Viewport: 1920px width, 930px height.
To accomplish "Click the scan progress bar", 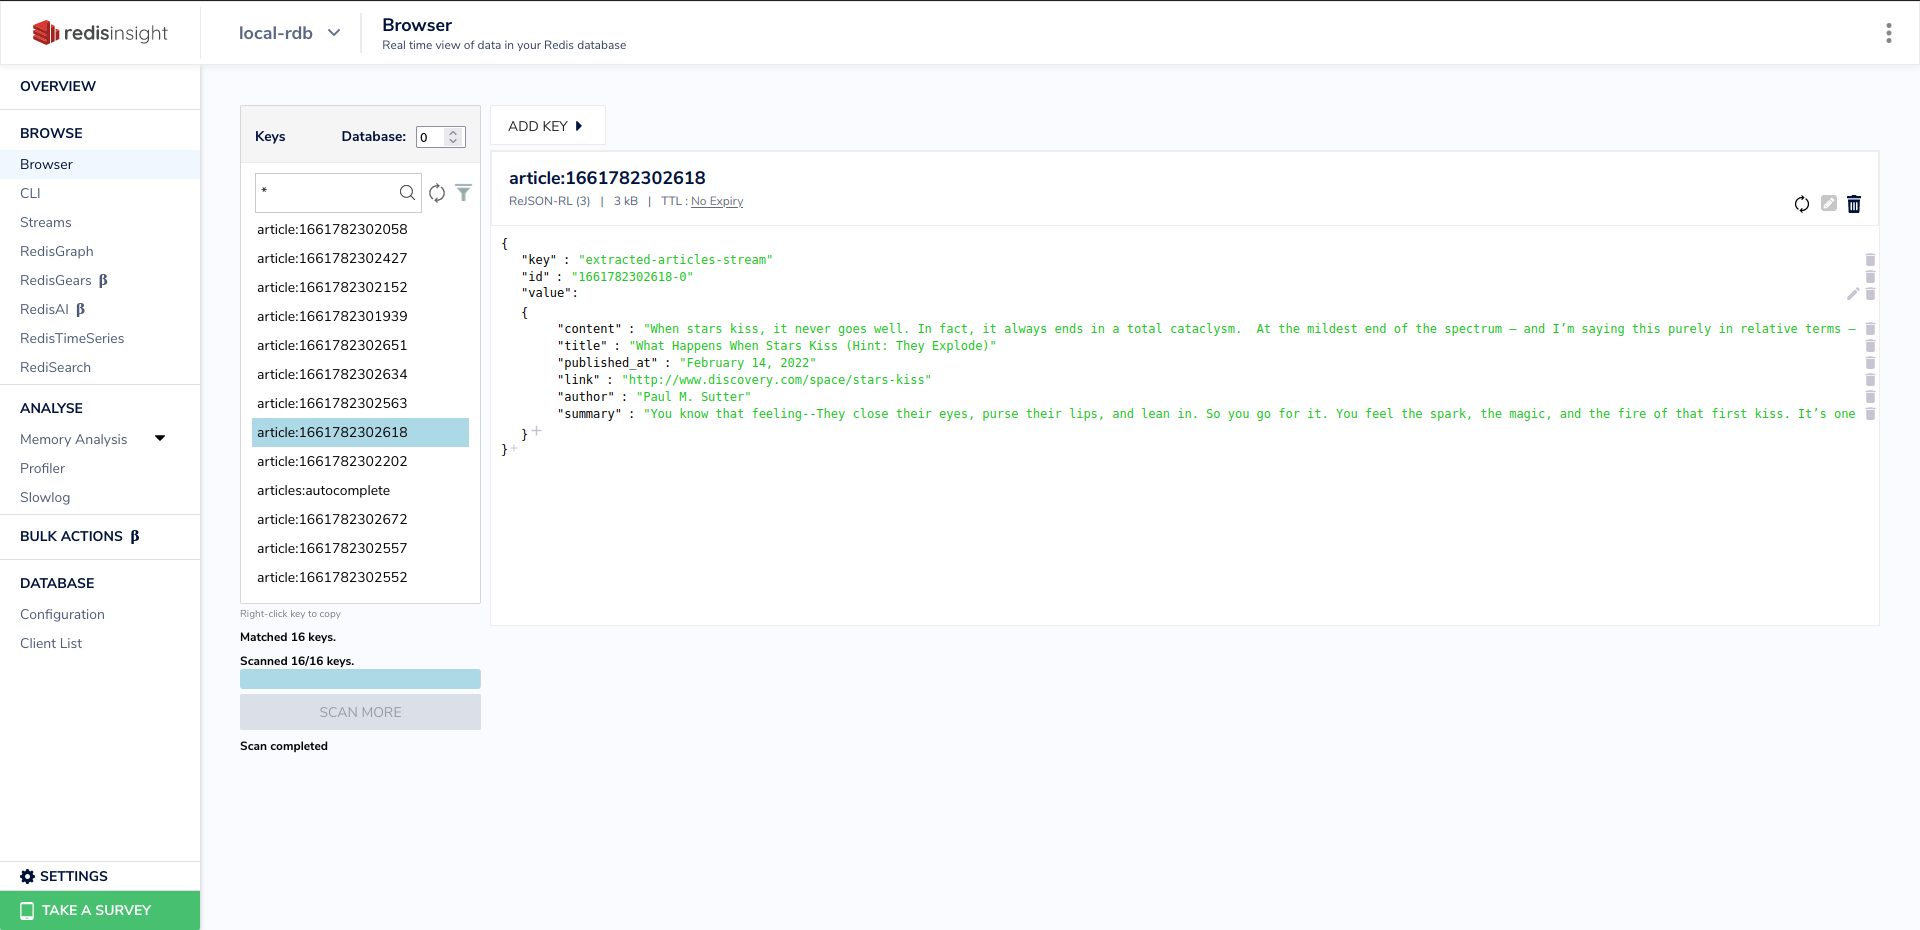I will click(x=360, y=679).
